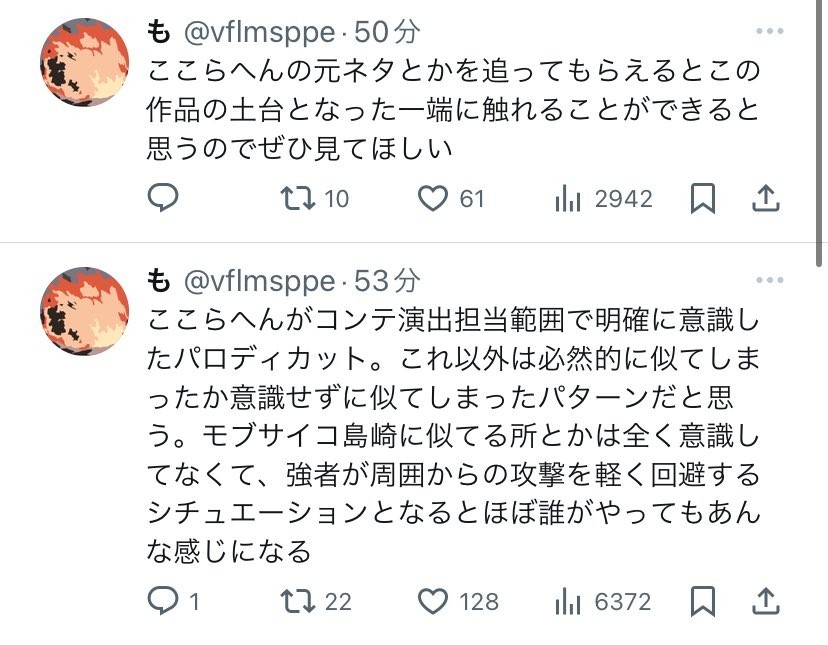This screenshot has width=828, height=645.
Task: Open more options on 50分 tweet
Action: (769, 31)
